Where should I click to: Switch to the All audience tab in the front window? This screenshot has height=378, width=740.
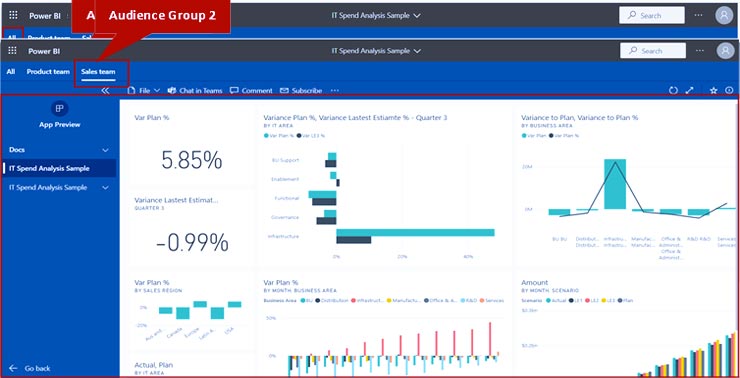tap(11, 72)
